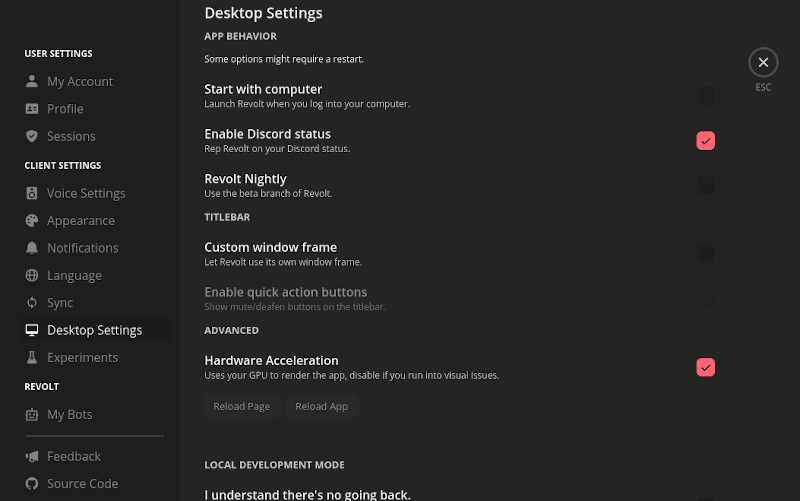Click the My Account person icon
The width and height of the screenshot is (800, 501).
click(x=32, y=81)
